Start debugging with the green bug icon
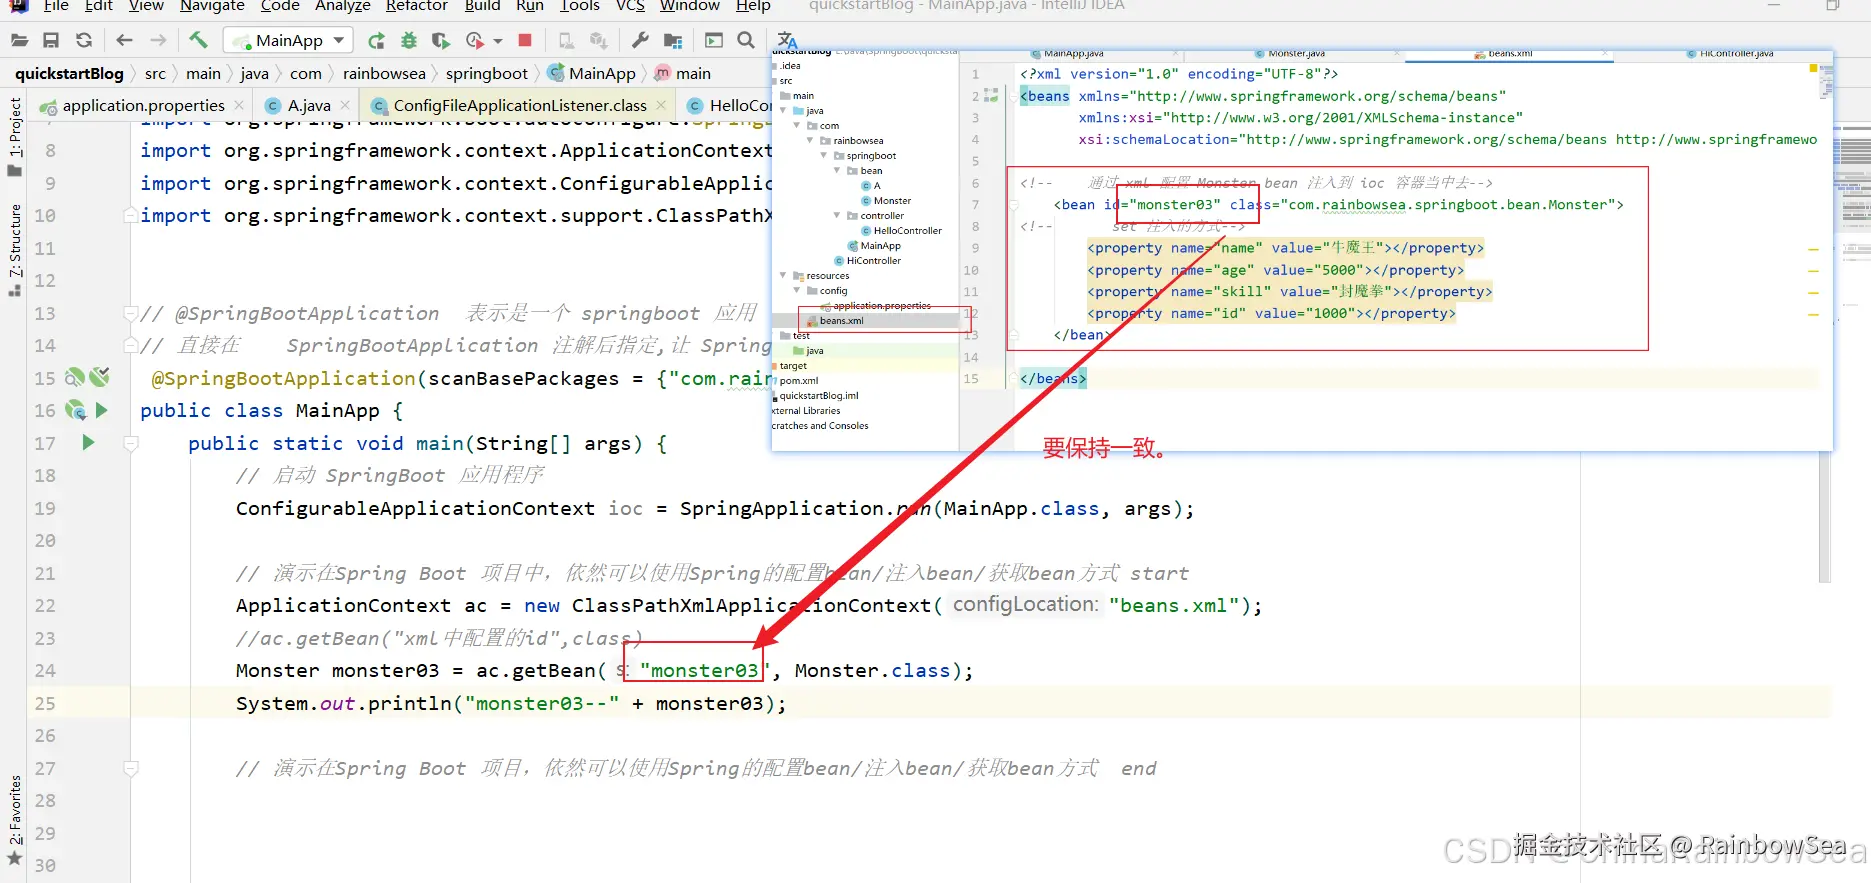This screenshot has width=1871, height=883. click(x=408, y=41)
